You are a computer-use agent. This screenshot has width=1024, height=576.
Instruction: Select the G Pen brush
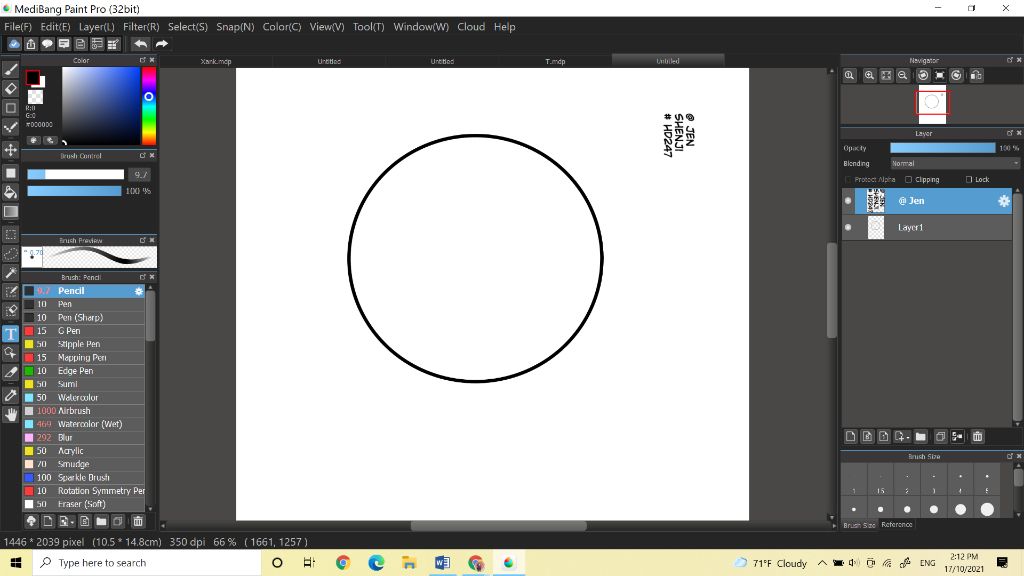84,331
